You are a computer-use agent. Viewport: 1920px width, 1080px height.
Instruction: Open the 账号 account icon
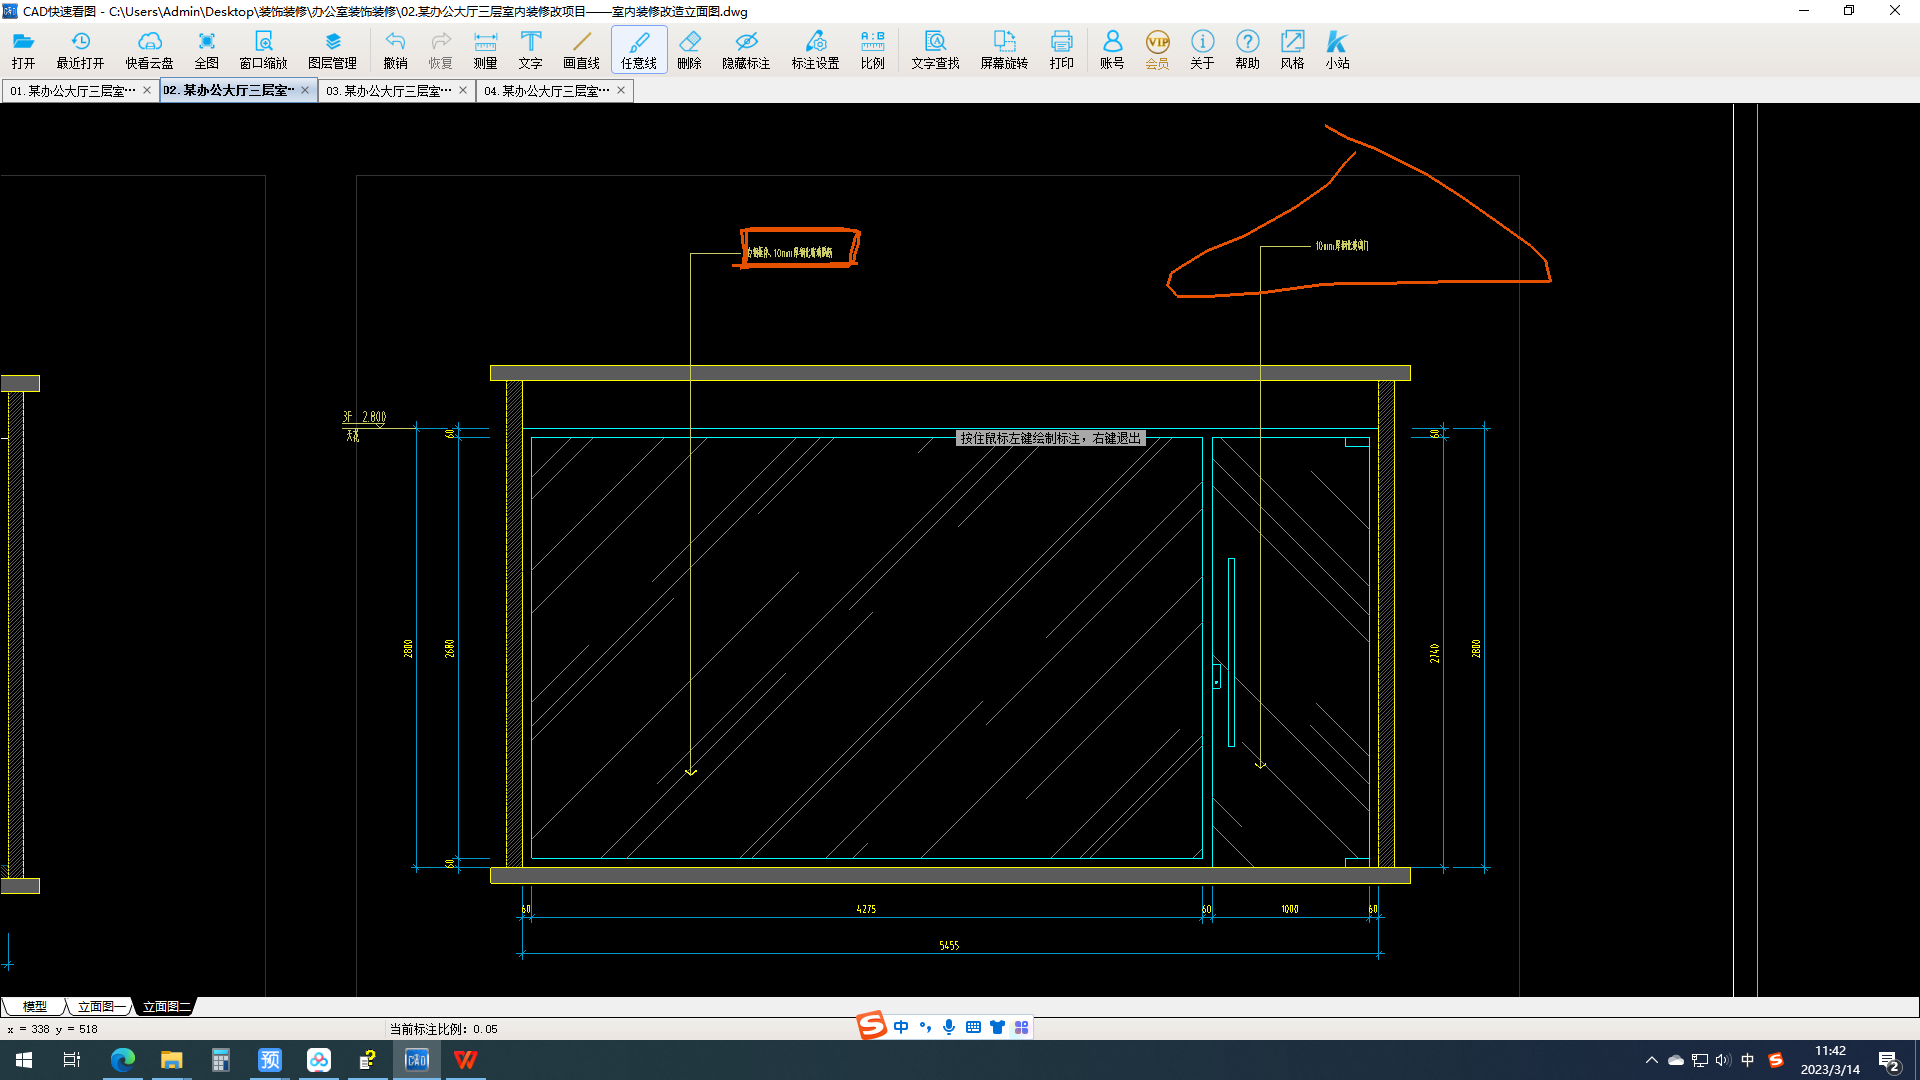(x=1112, y=50)
